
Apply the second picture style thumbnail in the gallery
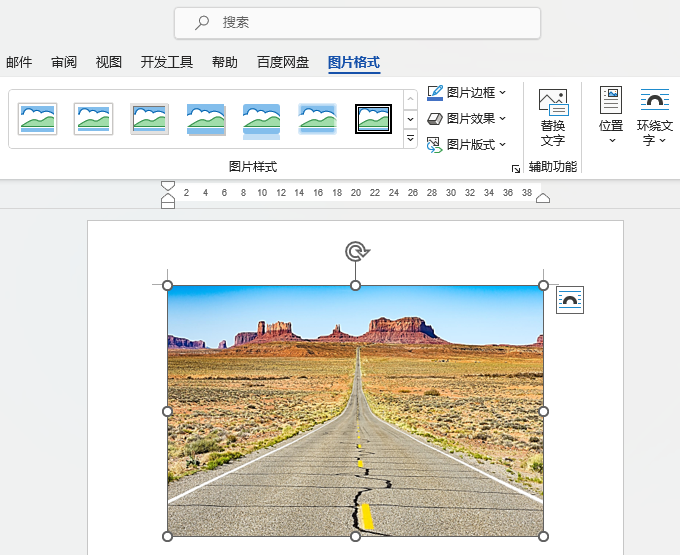93,119
